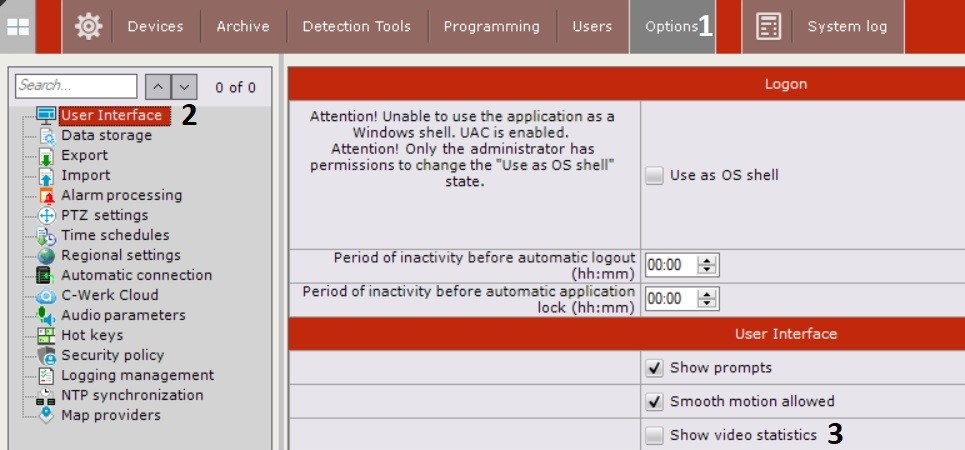965x450 pixels.
Task: Decrease application lock time with down arrow
Action: coord(708,303)
